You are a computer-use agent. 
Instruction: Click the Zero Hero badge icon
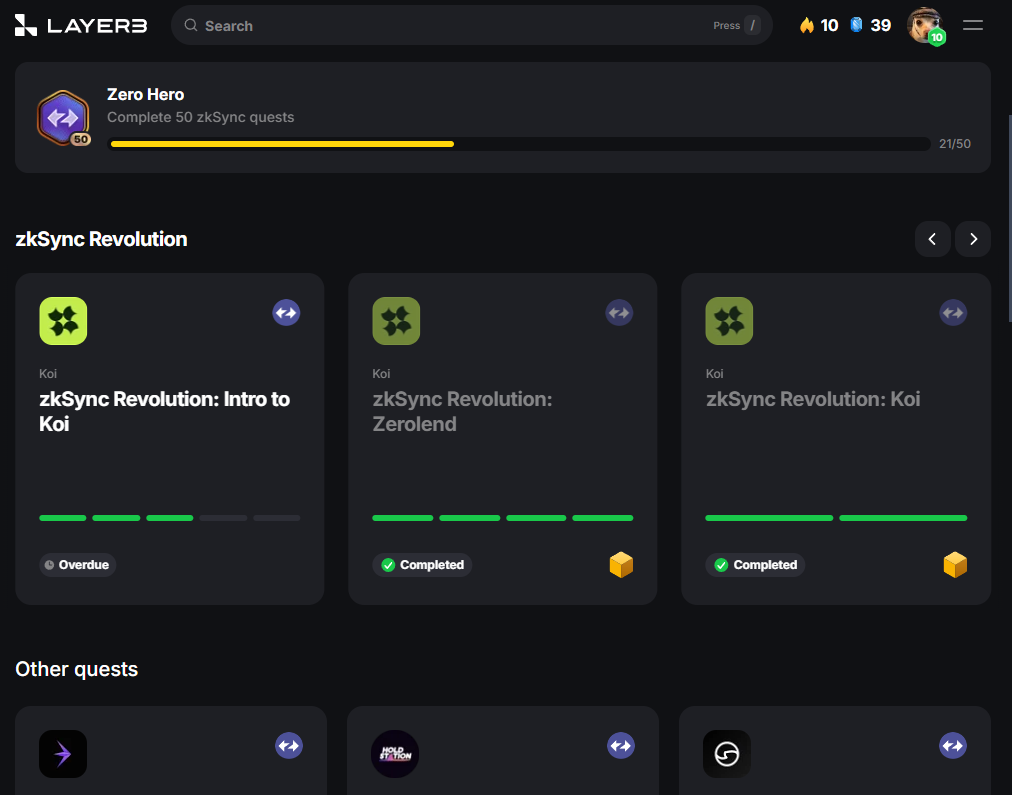(x=63, y=117)
